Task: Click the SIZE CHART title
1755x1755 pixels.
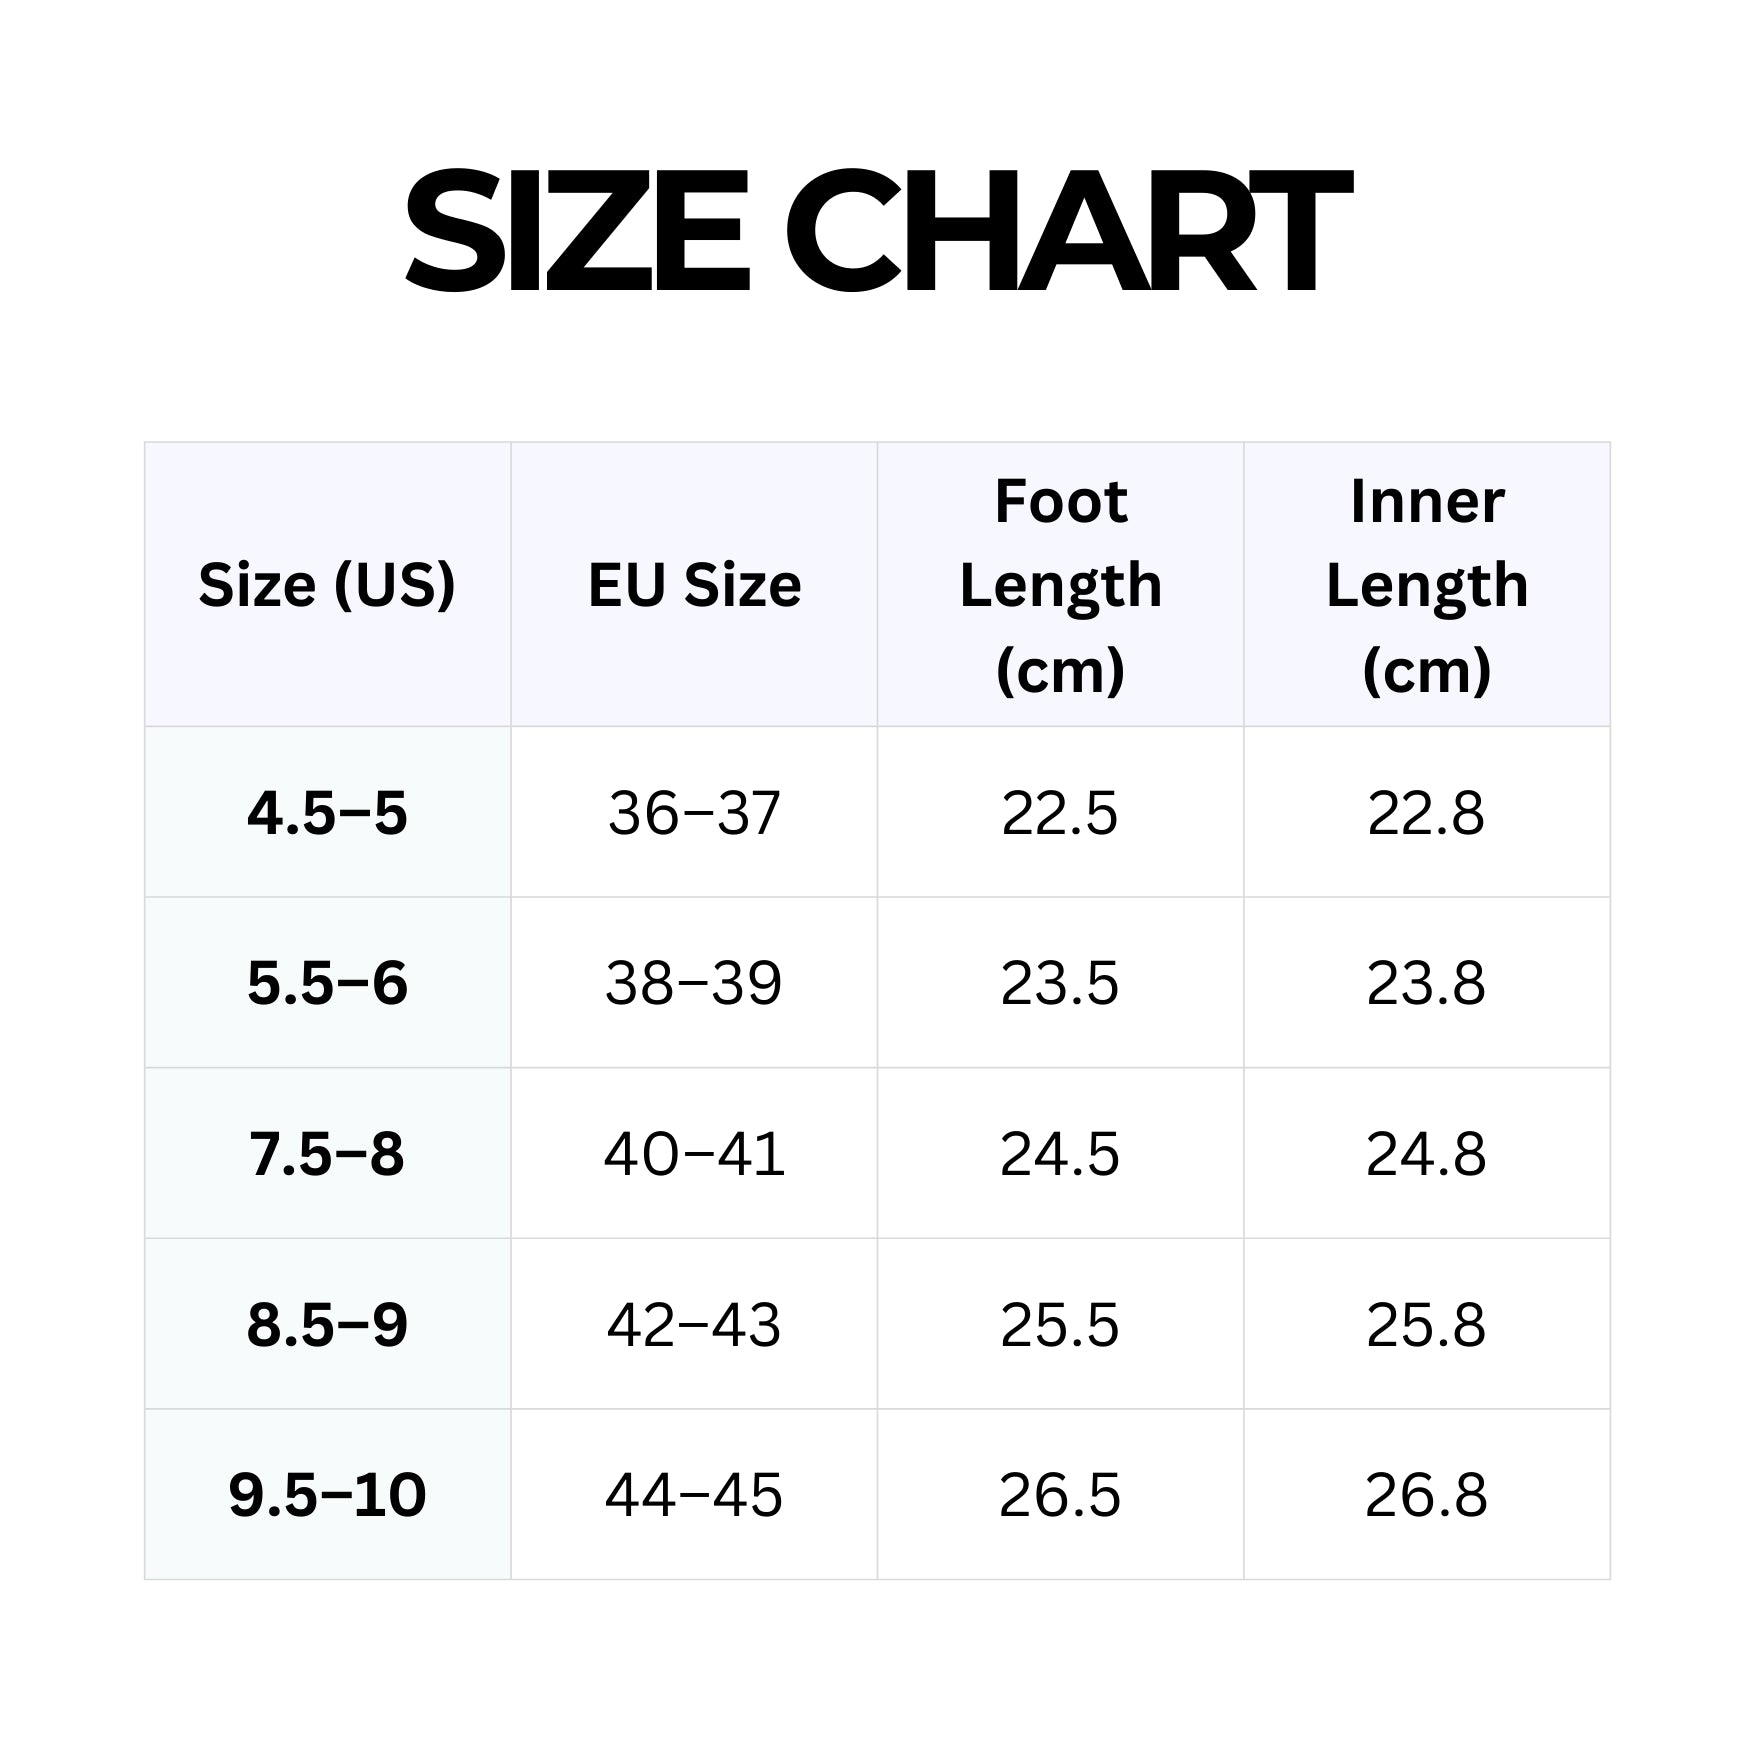Action: (x=877, y=231)
